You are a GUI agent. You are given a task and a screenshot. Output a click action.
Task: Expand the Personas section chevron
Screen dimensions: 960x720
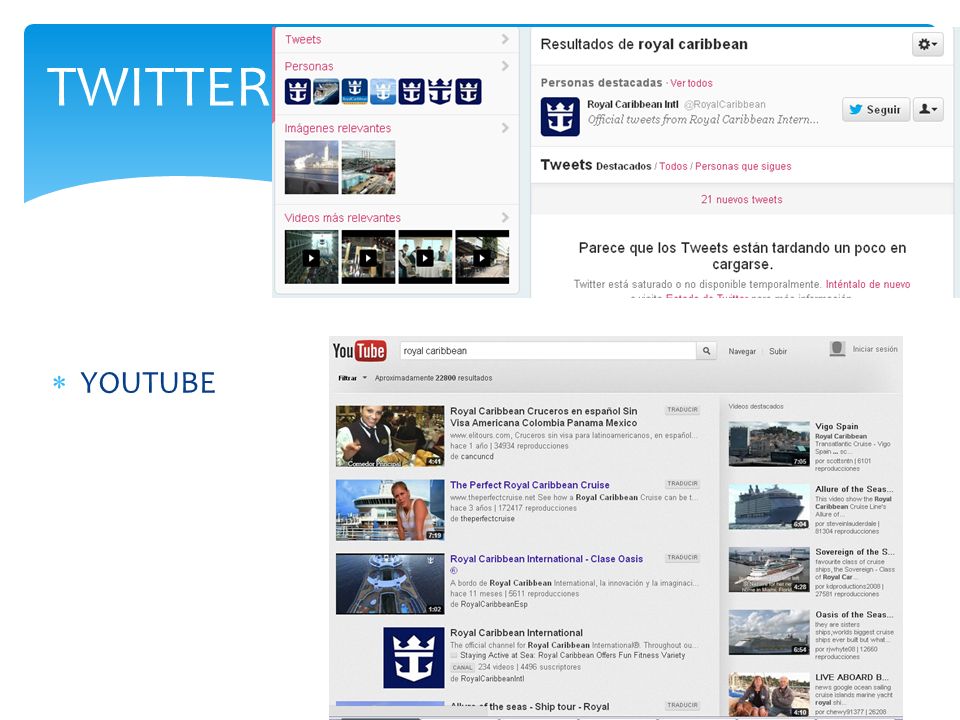coord(505,66)
